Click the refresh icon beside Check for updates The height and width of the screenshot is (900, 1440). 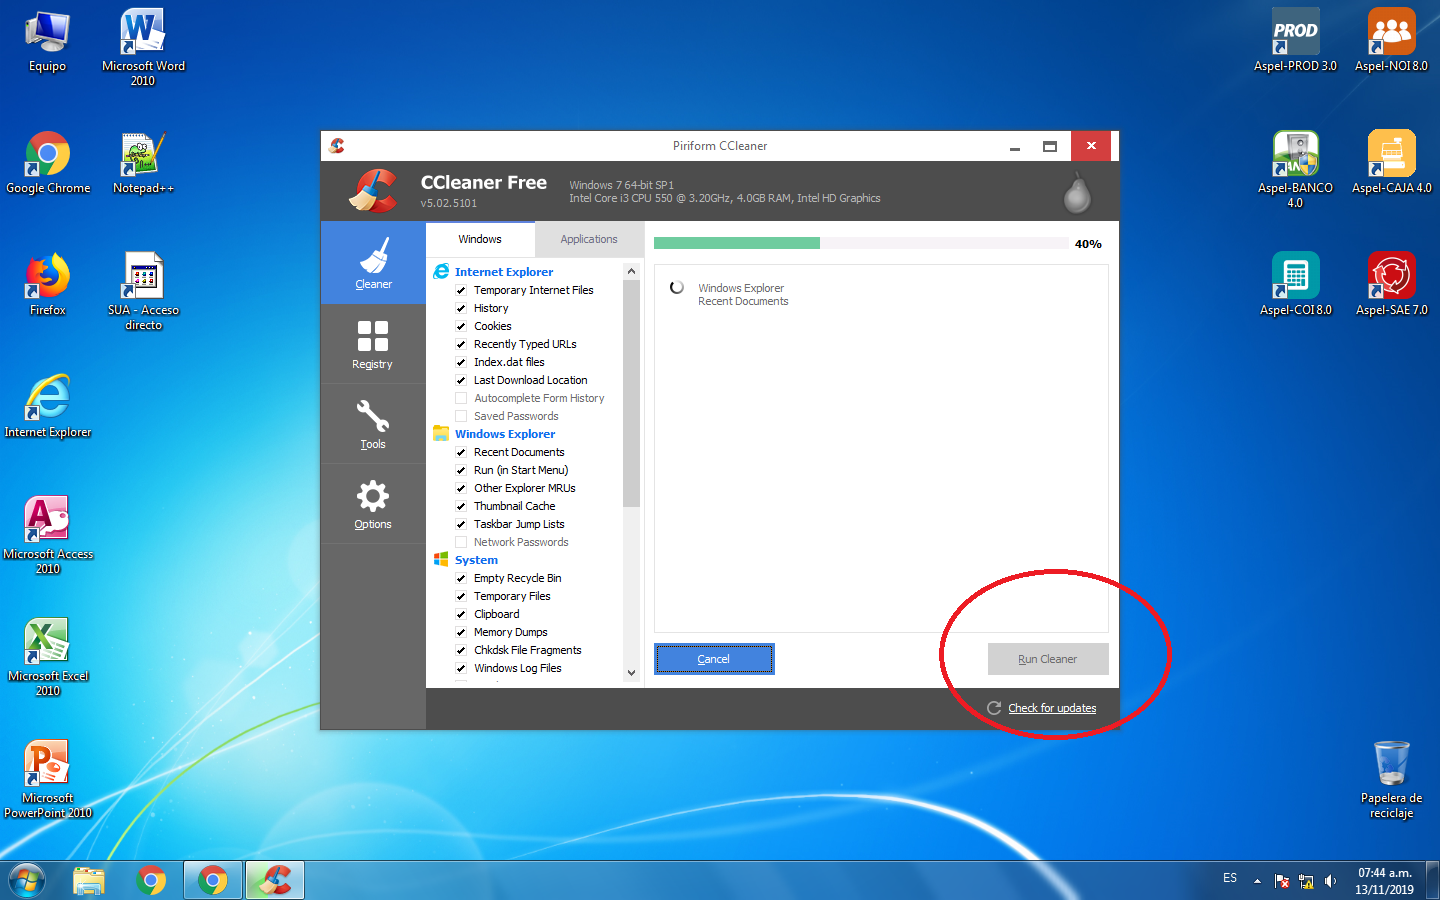pos(994,708)
